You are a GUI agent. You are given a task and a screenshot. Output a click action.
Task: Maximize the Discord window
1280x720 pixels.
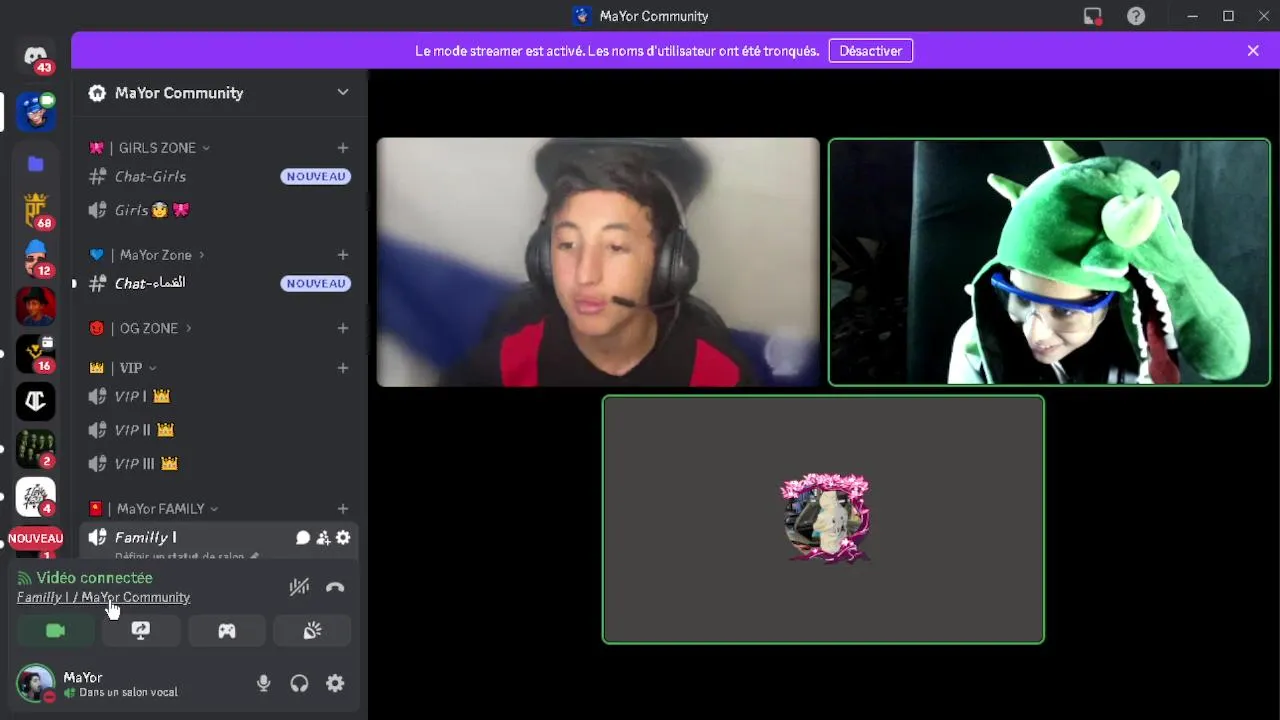click(x=1228, y=16)
